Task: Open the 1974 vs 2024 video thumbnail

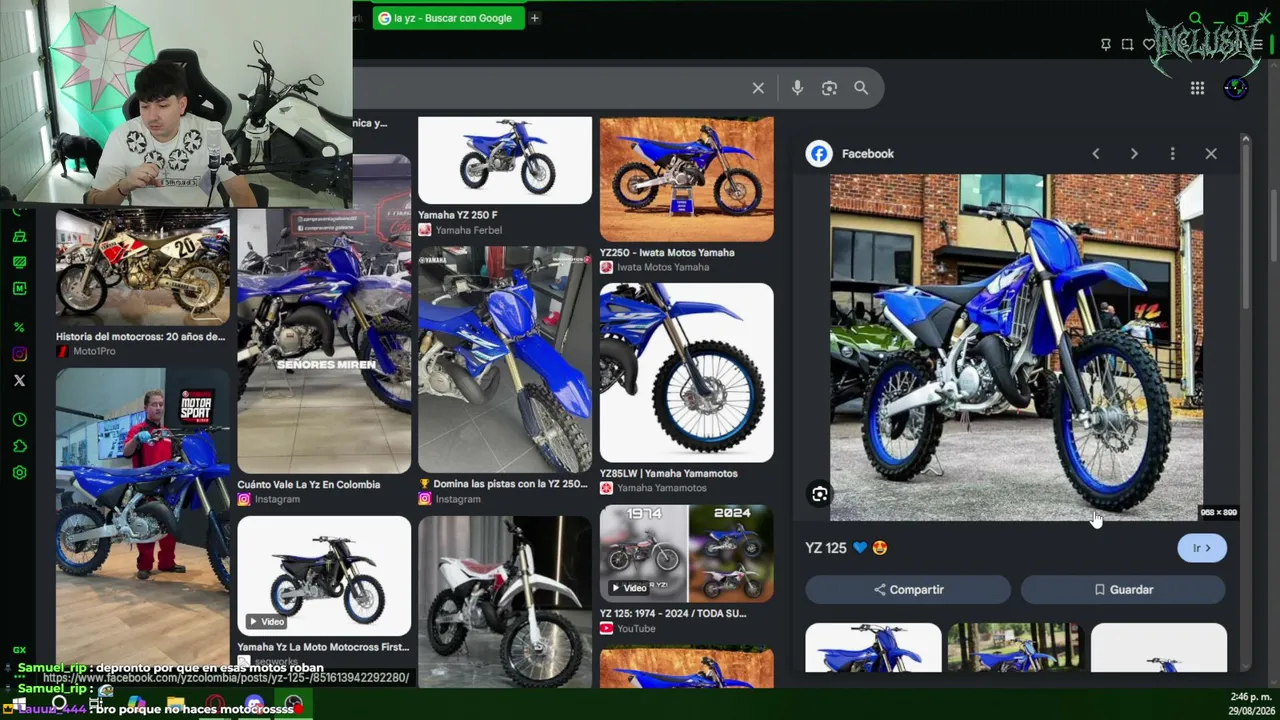Action: coord(687,554)
